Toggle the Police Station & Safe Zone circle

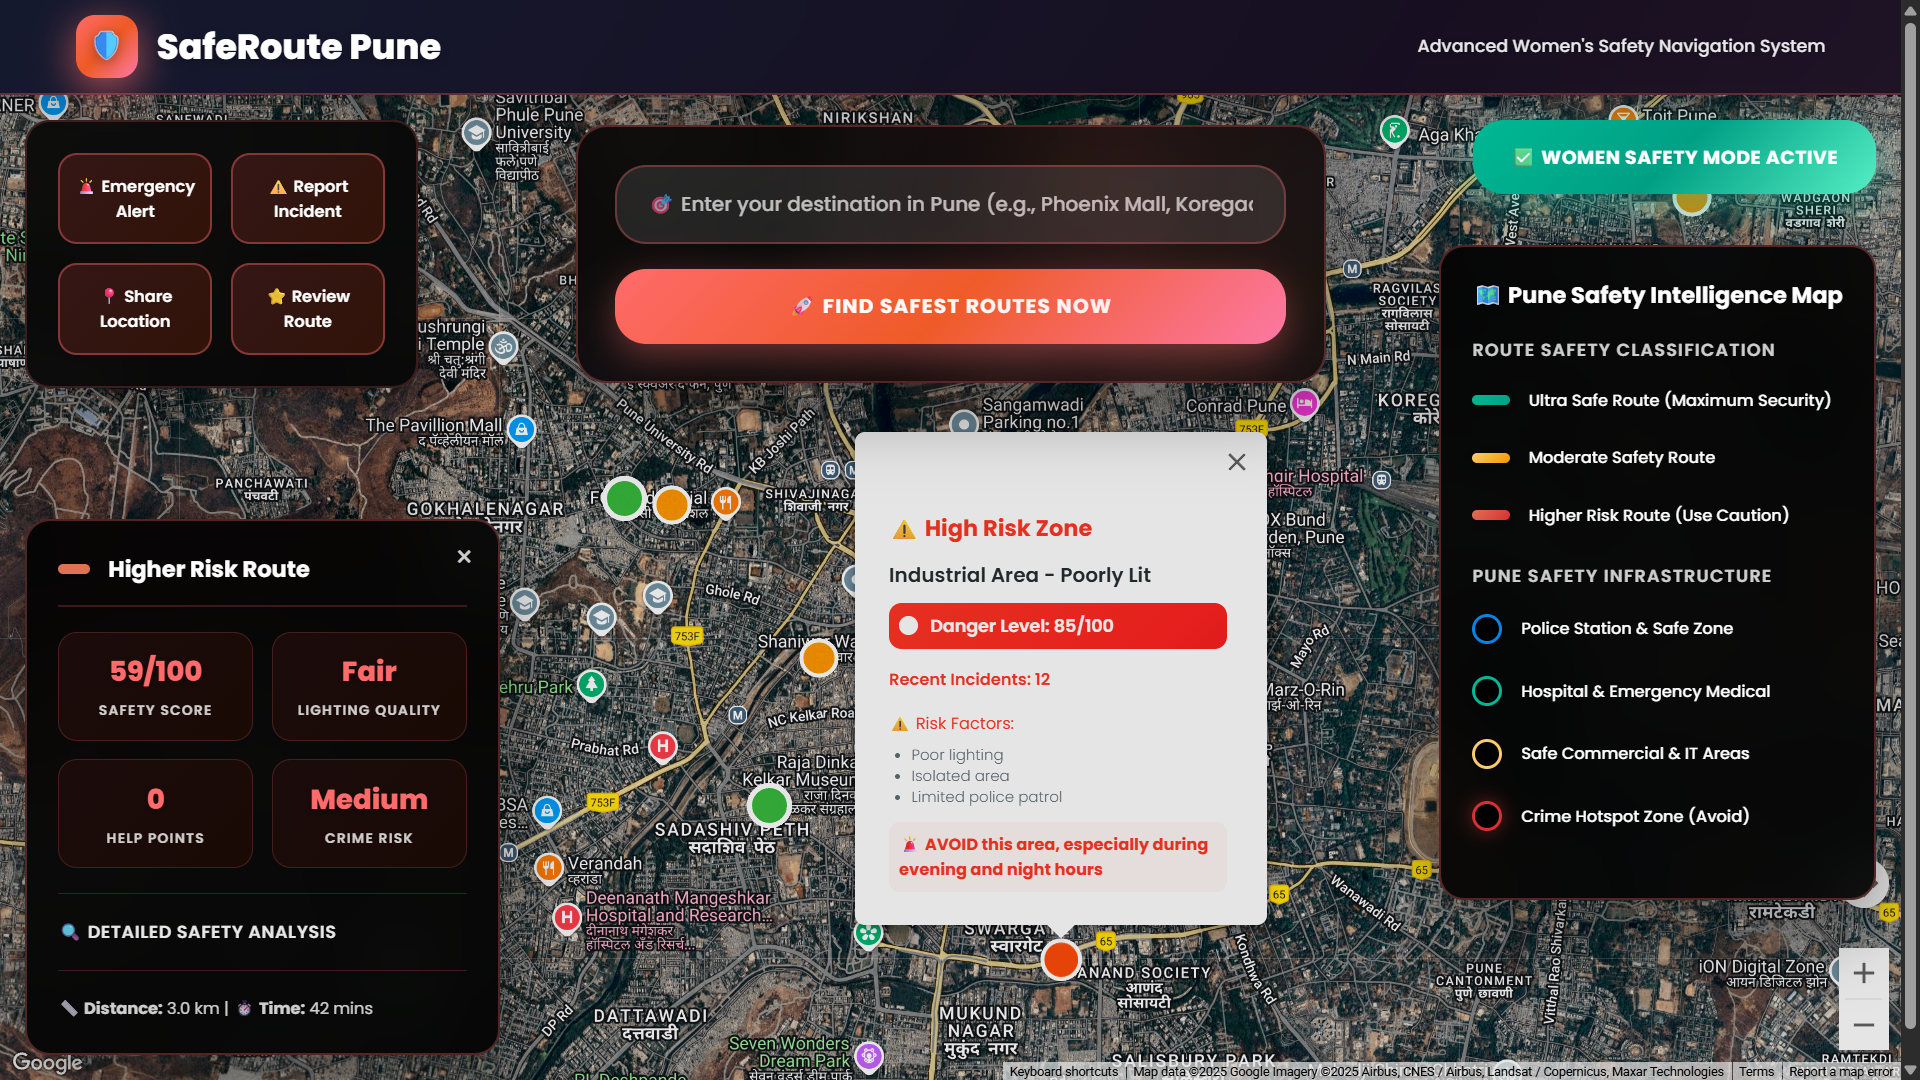point(1486,629)
